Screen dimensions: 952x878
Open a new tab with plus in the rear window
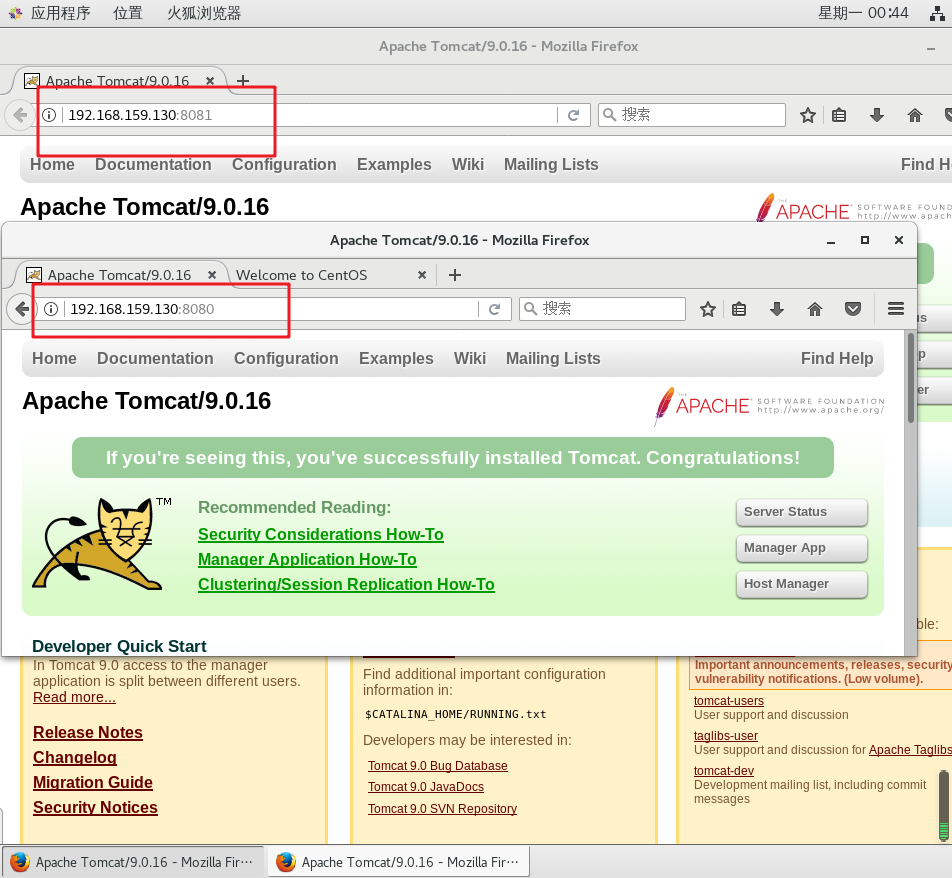(243, 81)
